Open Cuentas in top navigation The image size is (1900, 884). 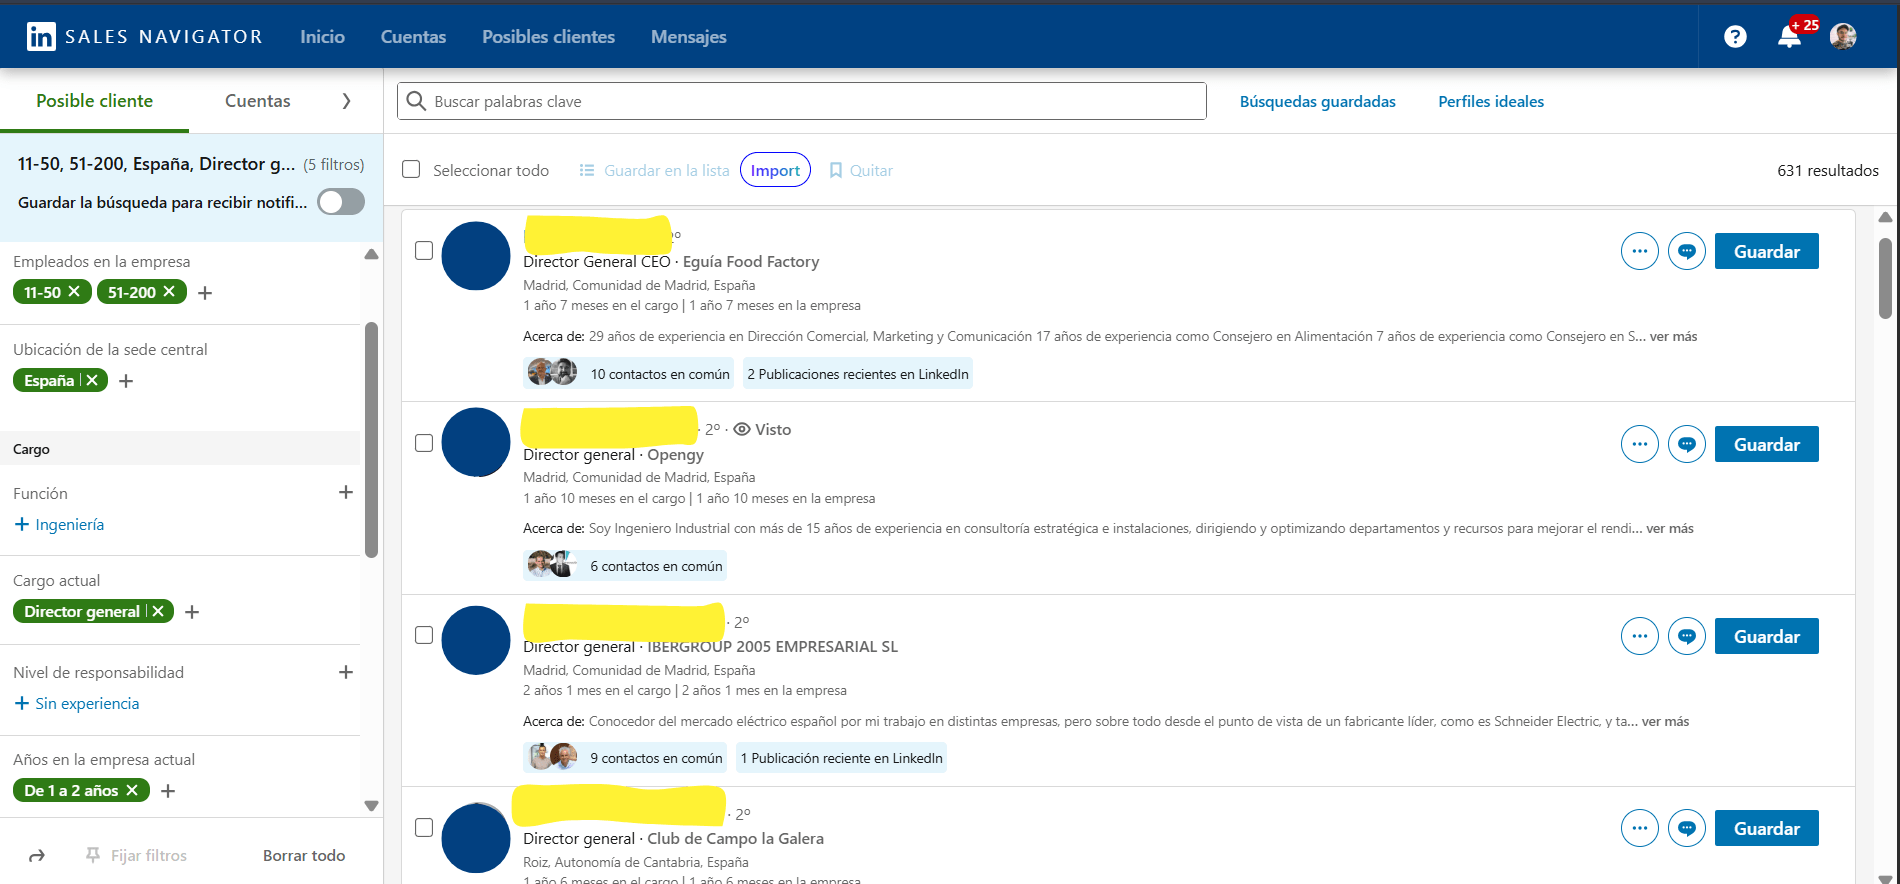pos(413,37)
